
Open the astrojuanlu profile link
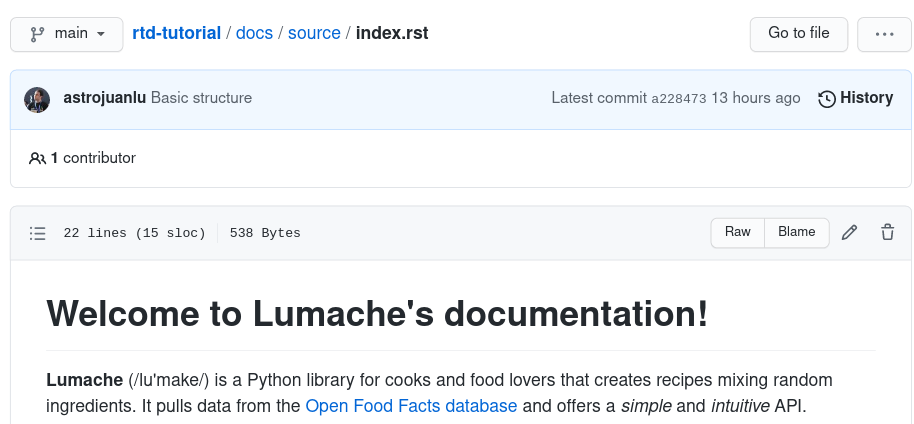(x=104, y=98)
